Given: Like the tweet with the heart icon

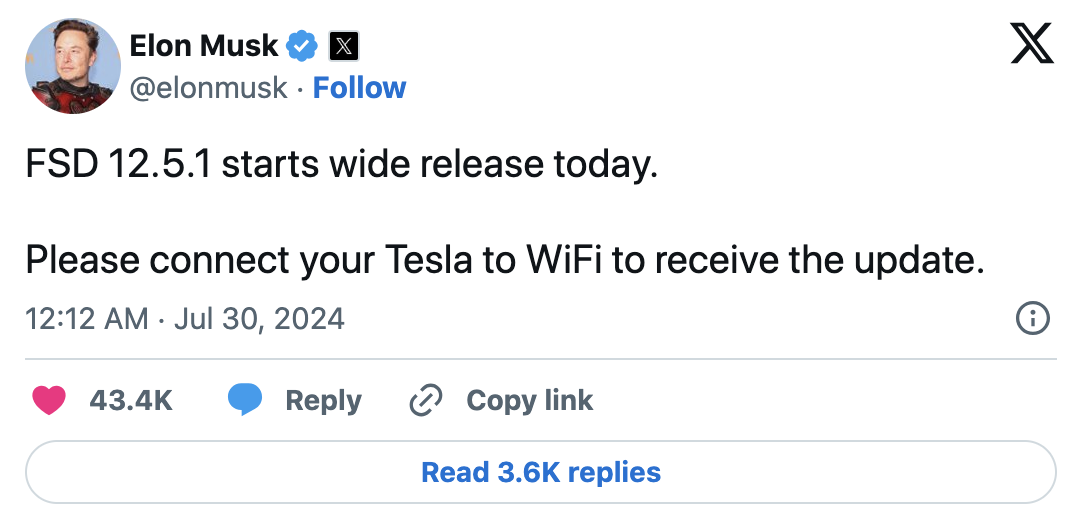Looking at the screenshot, I should click(x=49, y=401).
